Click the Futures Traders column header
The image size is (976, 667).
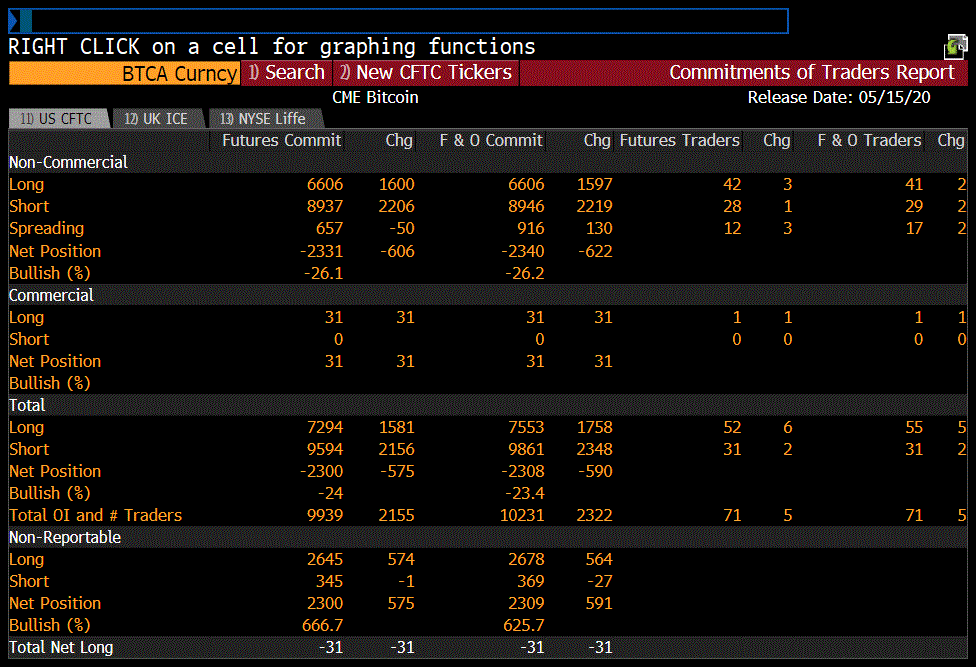point(680,141)
